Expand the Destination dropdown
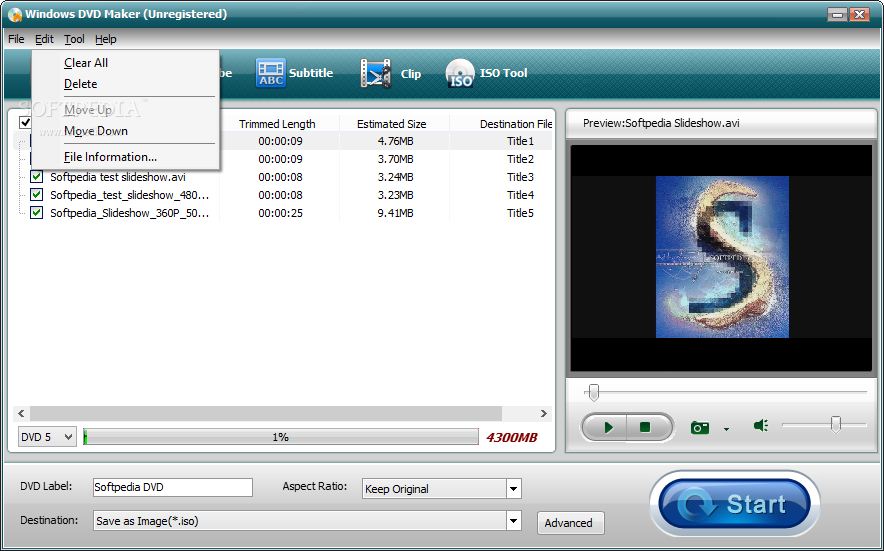This screenshot has width=884, height=551. 514,521
